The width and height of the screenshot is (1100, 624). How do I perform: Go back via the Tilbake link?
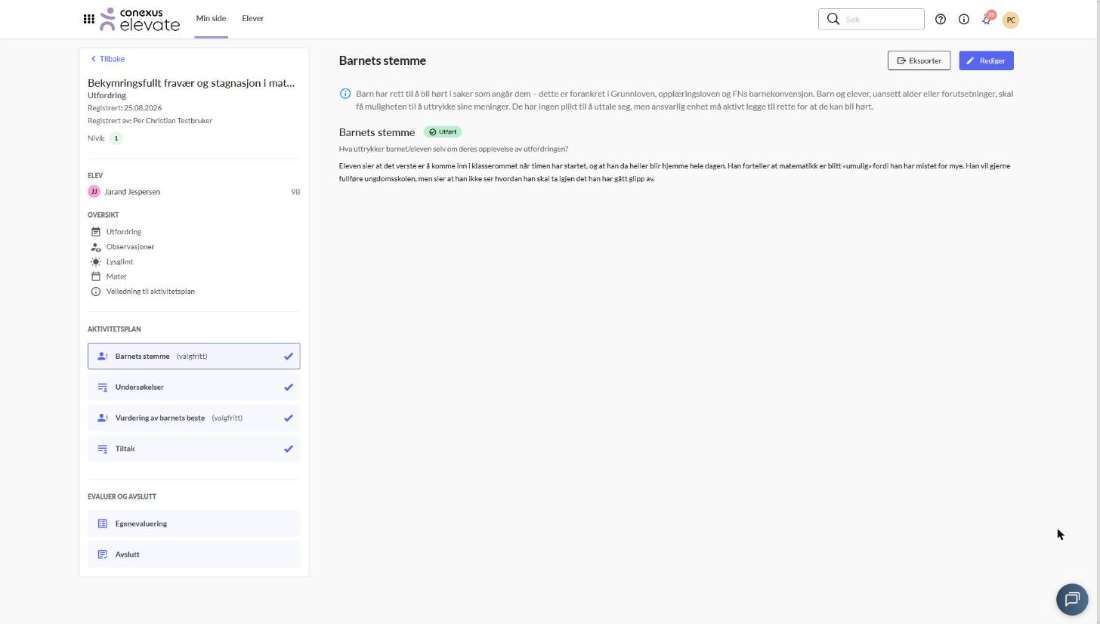click(108, 59)
